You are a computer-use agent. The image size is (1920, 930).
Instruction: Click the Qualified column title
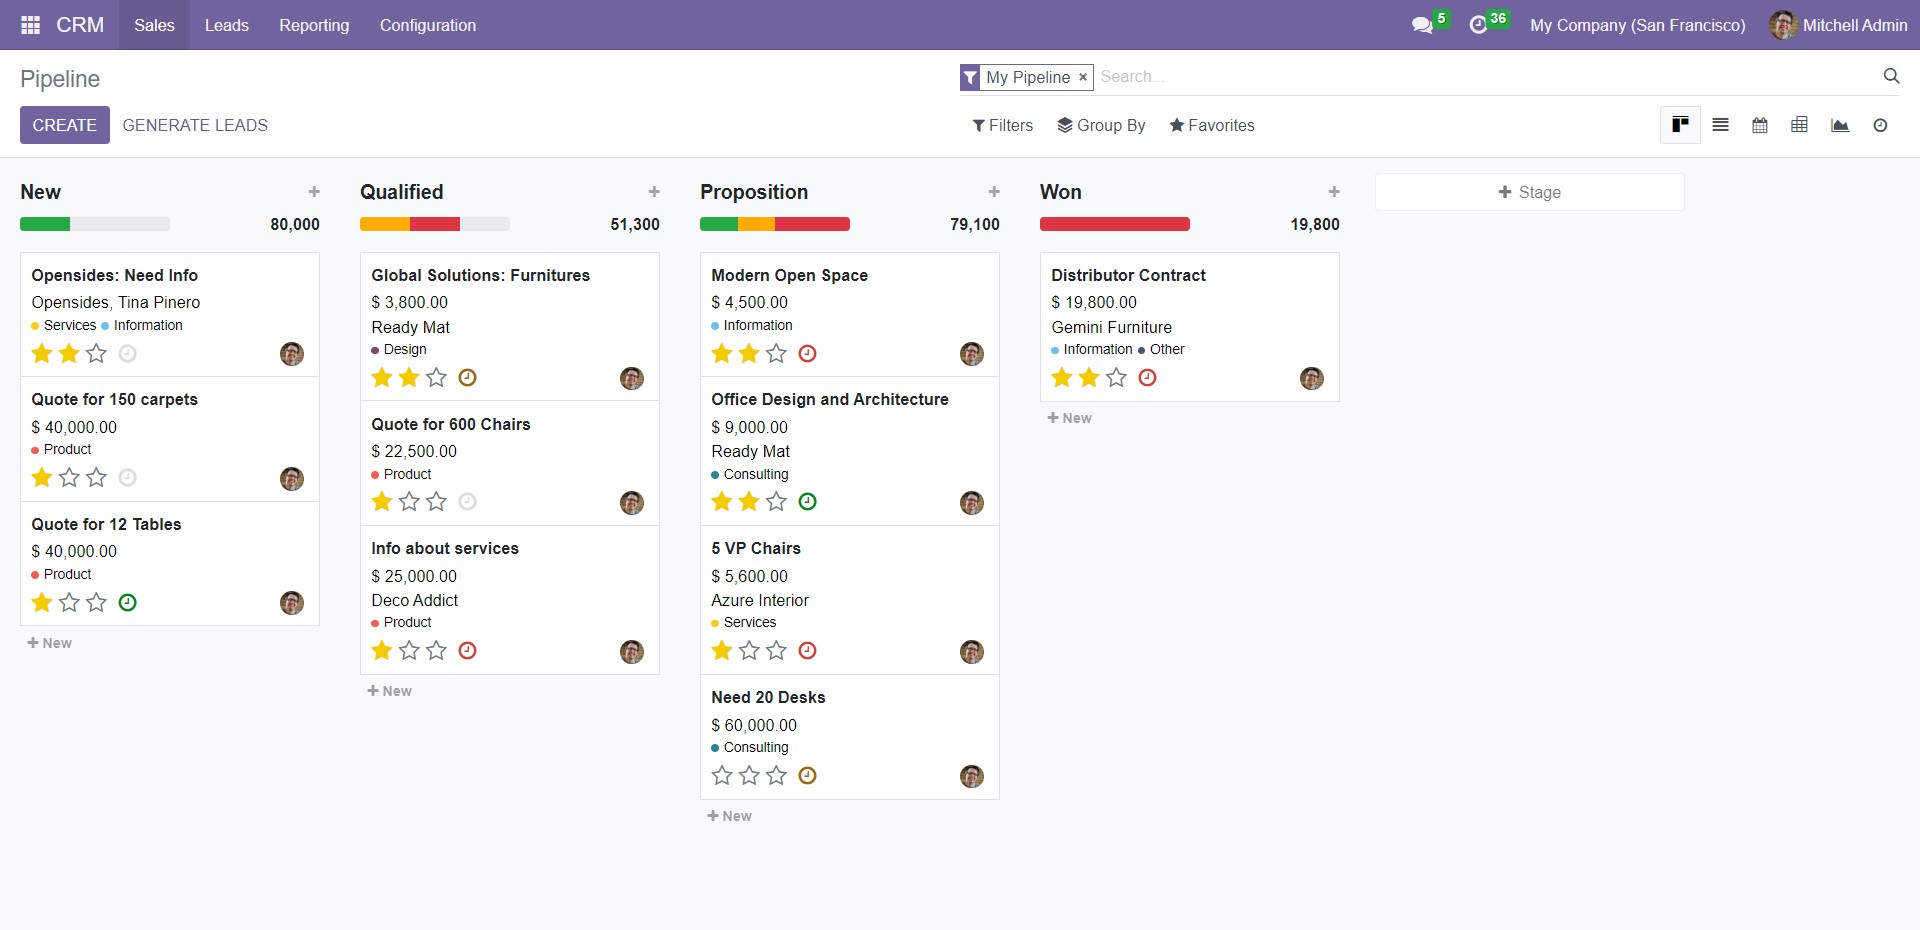[x=402, y=192]
